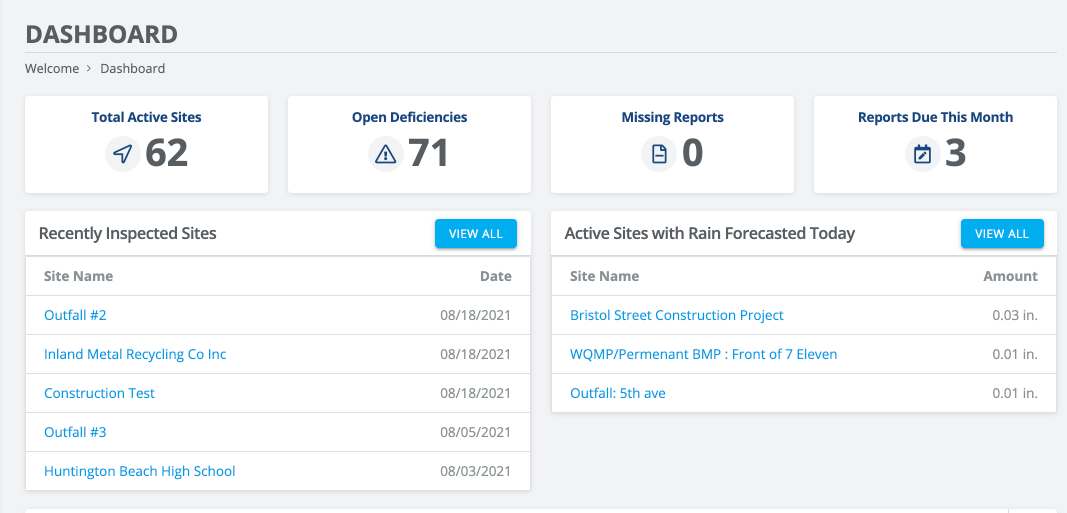Click the Missing Reports document icon
This screenshot has width=1067, height=513.
pyautogui.click(x=659, y=154)
